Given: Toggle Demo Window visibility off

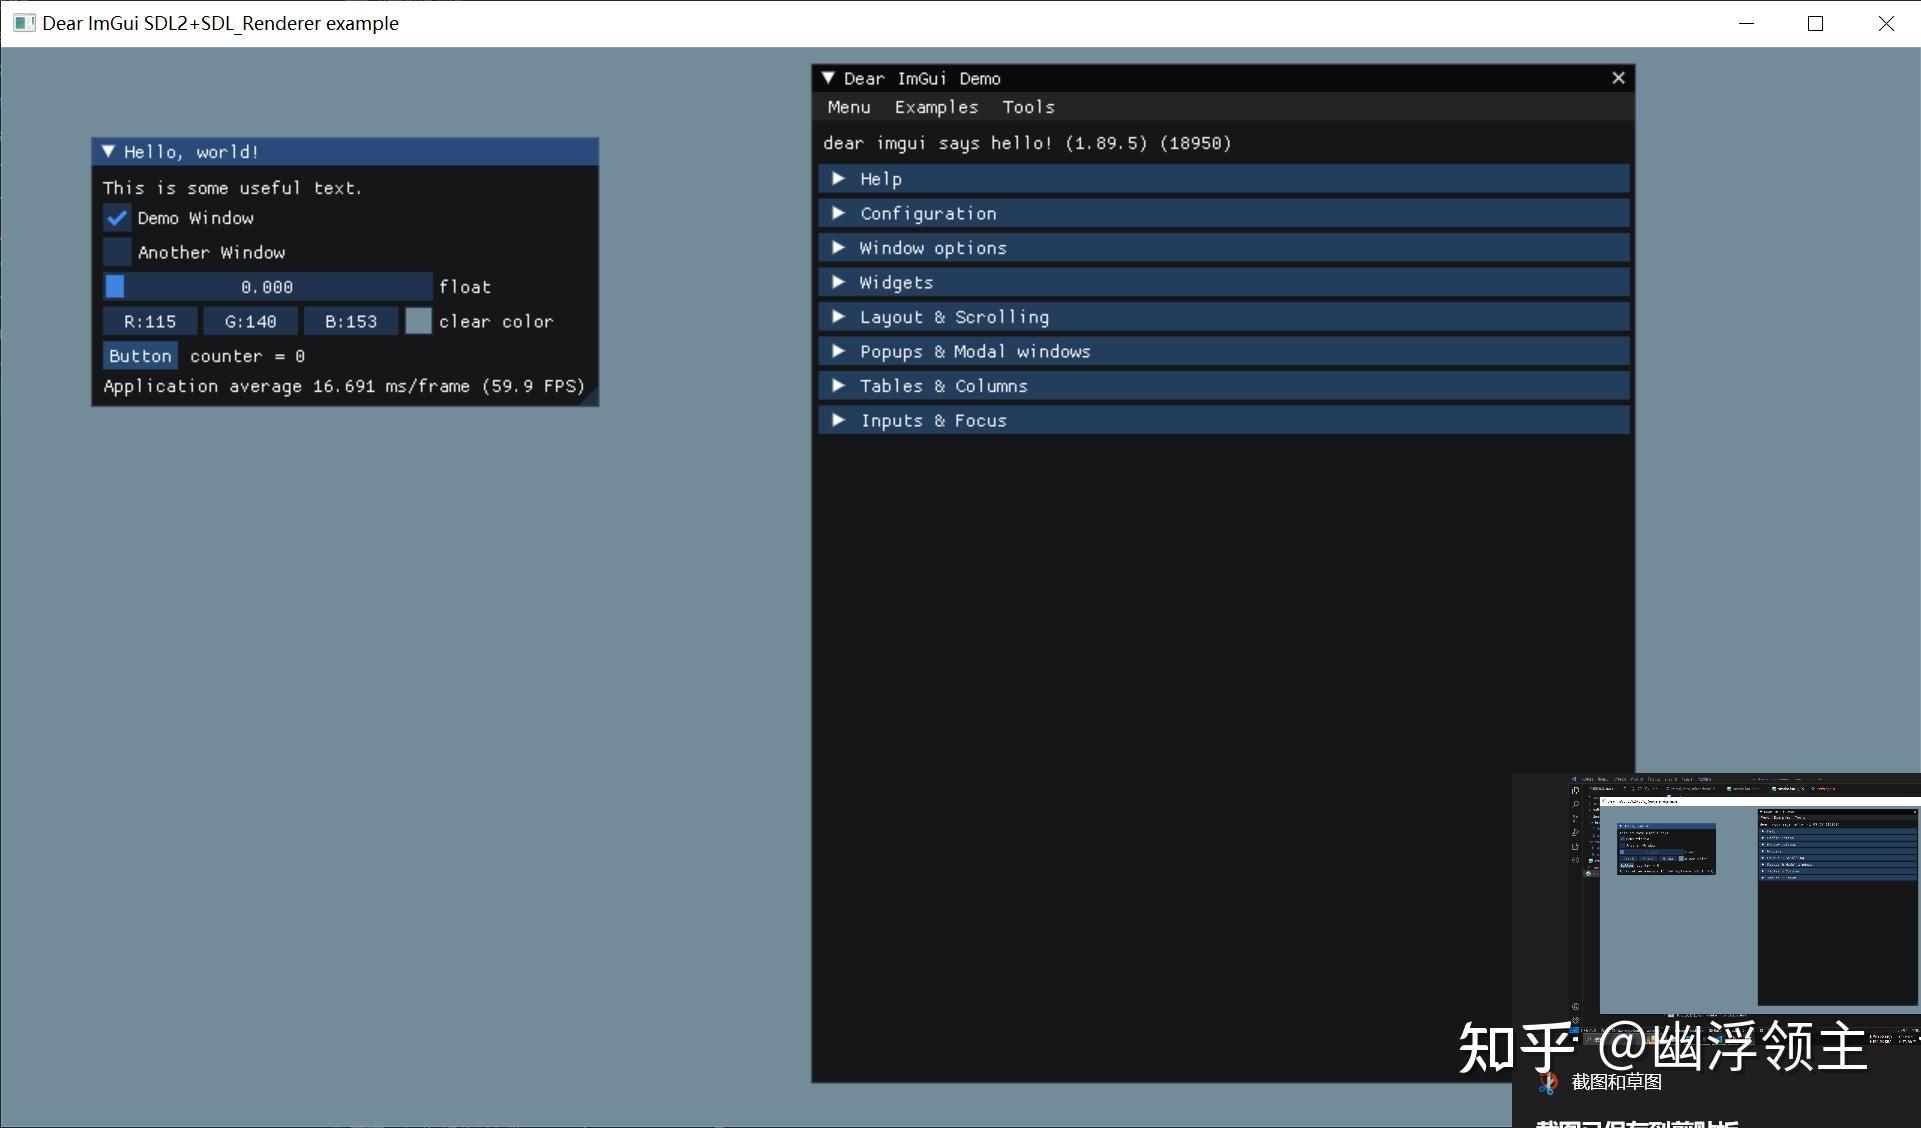Looking at the screenshot, I should [x=116, y=217].
